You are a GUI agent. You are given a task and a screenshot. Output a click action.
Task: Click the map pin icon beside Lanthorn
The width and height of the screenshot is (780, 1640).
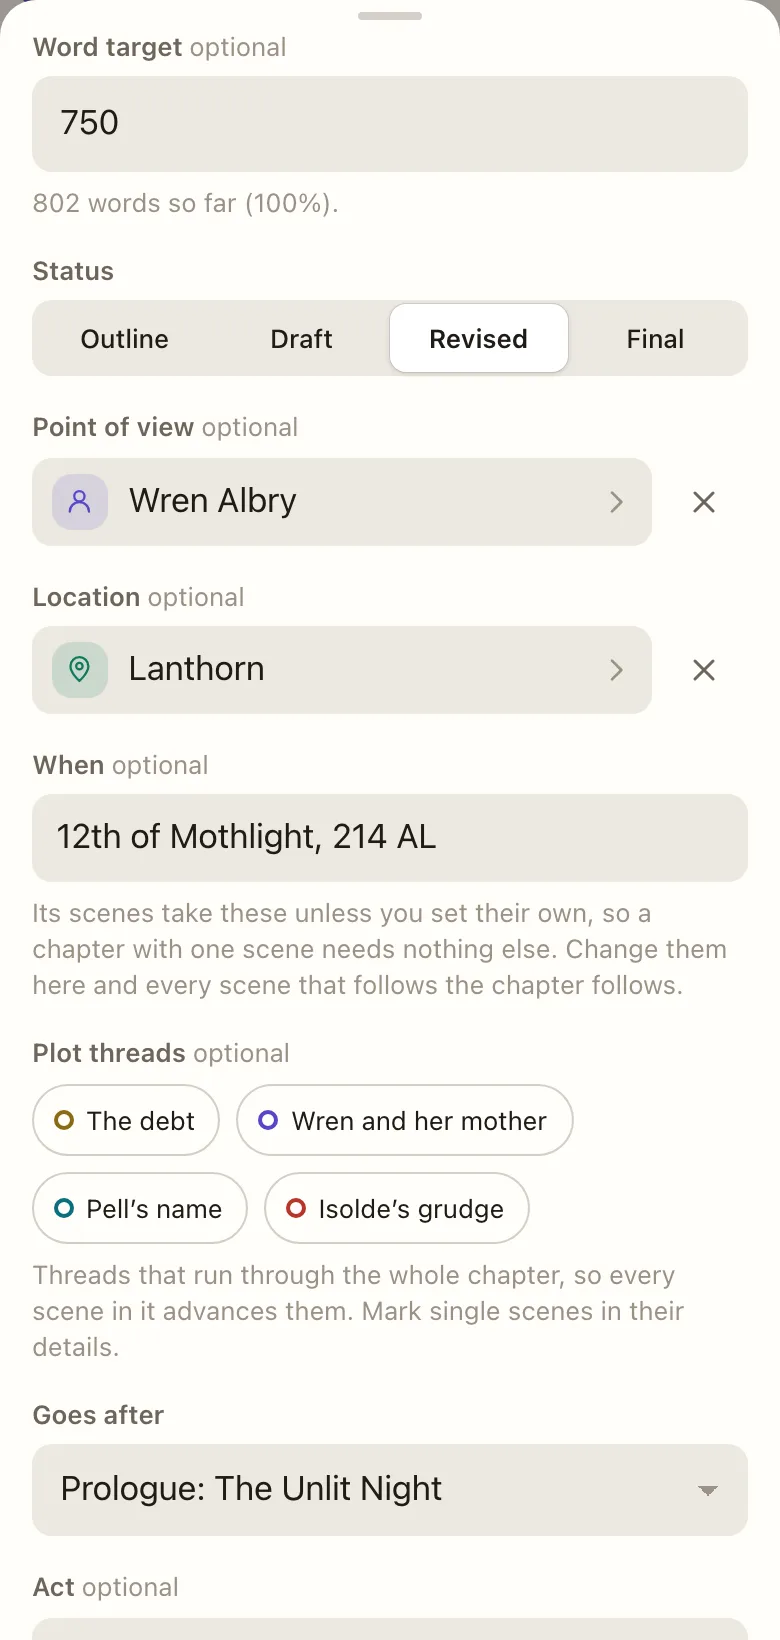coord(80,670)
